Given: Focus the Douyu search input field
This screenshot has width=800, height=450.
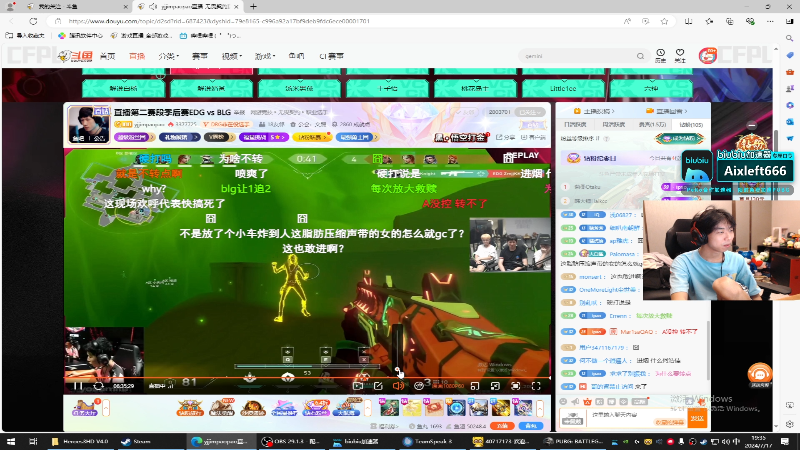Looking at the screenshot, I should pyautogui.click(x=577, y=56).
